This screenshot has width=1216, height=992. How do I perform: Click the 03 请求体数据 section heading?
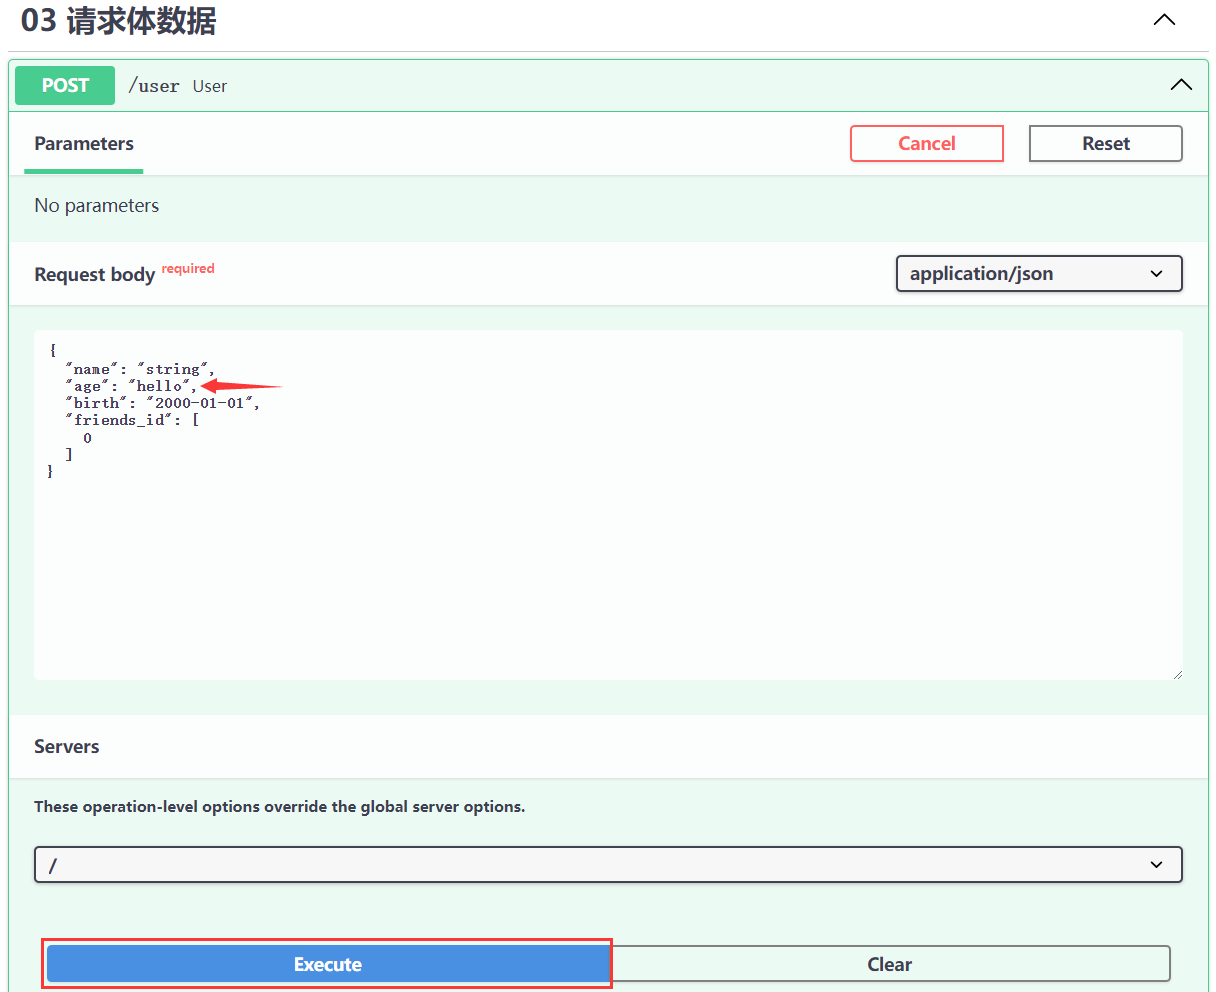[119, 20]
